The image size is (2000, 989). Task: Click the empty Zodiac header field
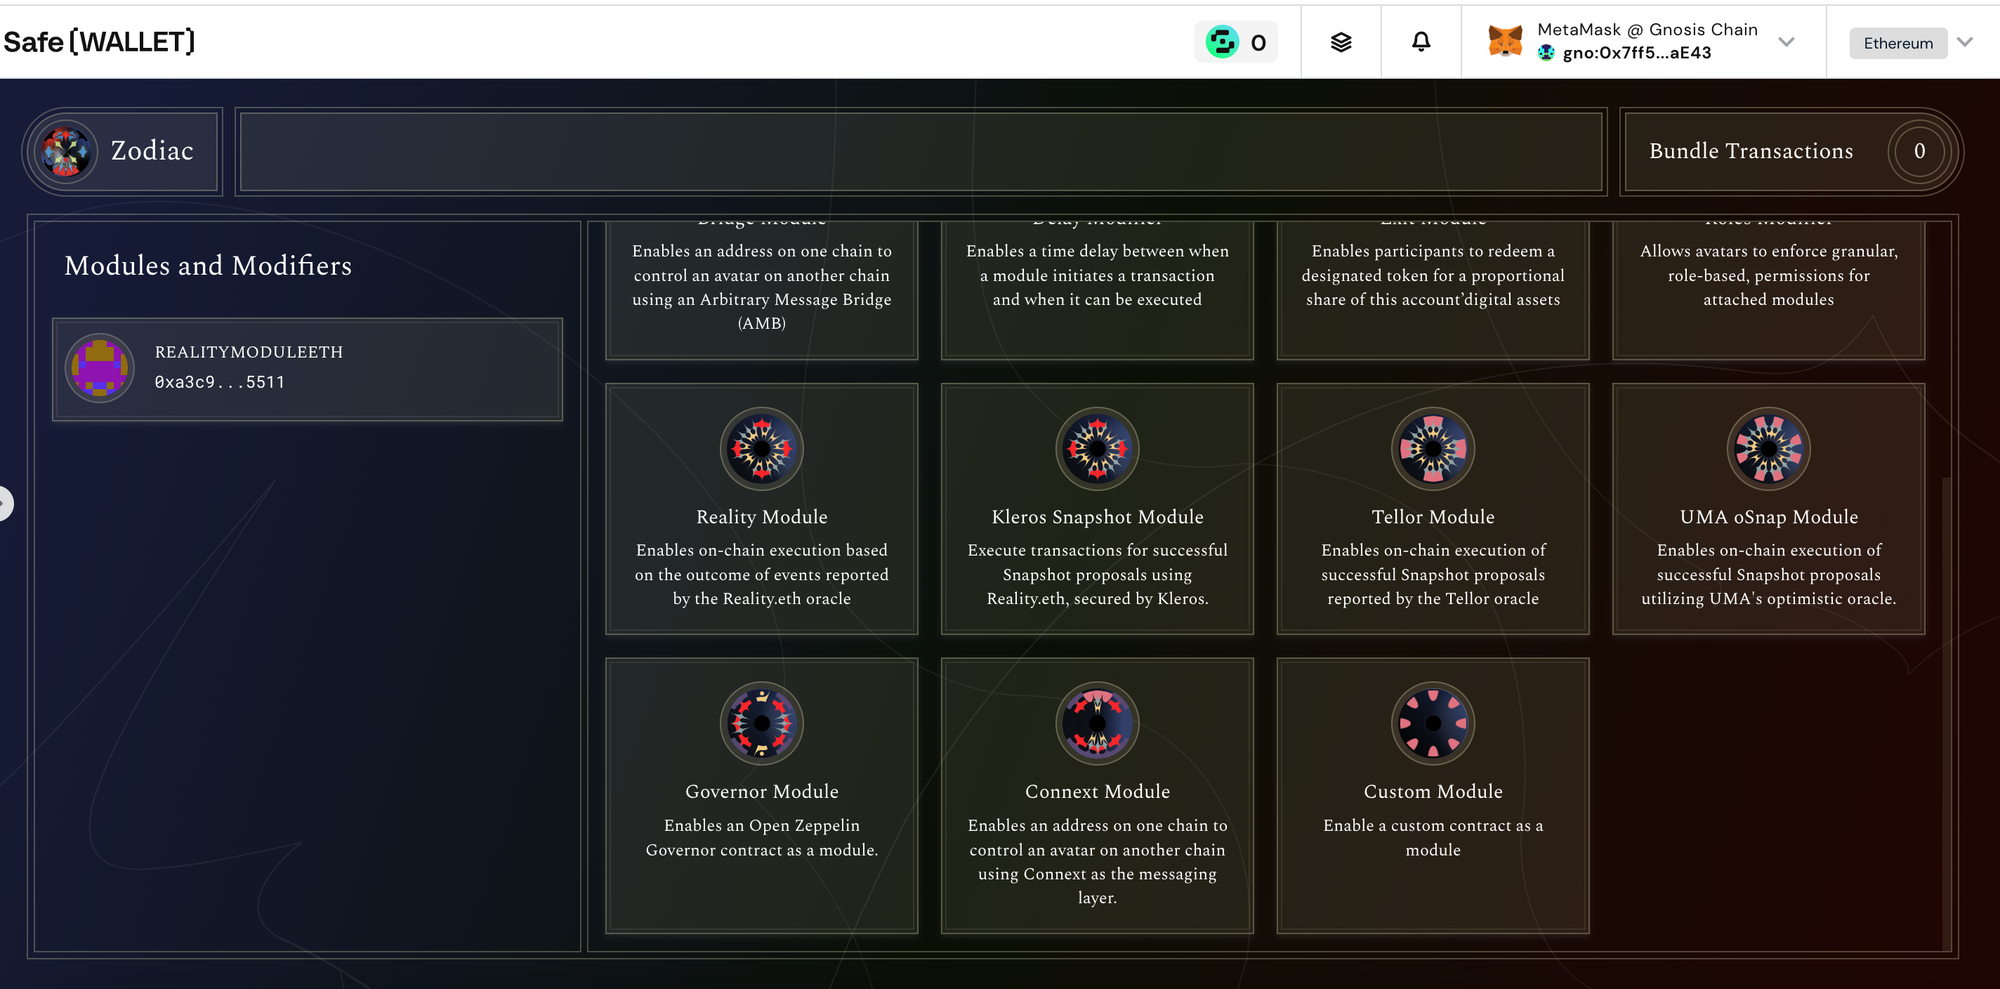pos(921,151)
